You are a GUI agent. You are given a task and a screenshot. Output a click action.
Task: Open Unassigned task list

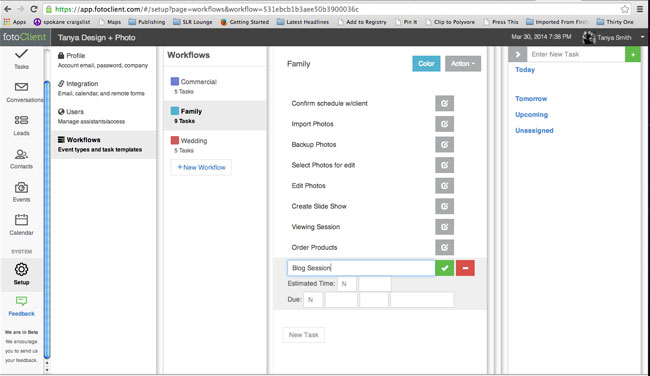[534, 131]
